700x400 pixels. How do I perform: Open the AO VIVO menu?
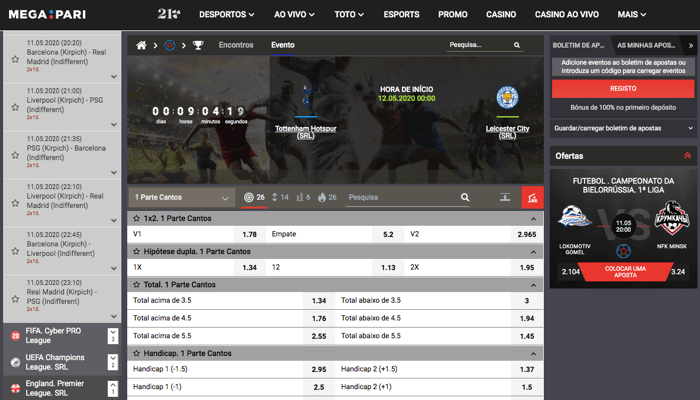point(294,15)
